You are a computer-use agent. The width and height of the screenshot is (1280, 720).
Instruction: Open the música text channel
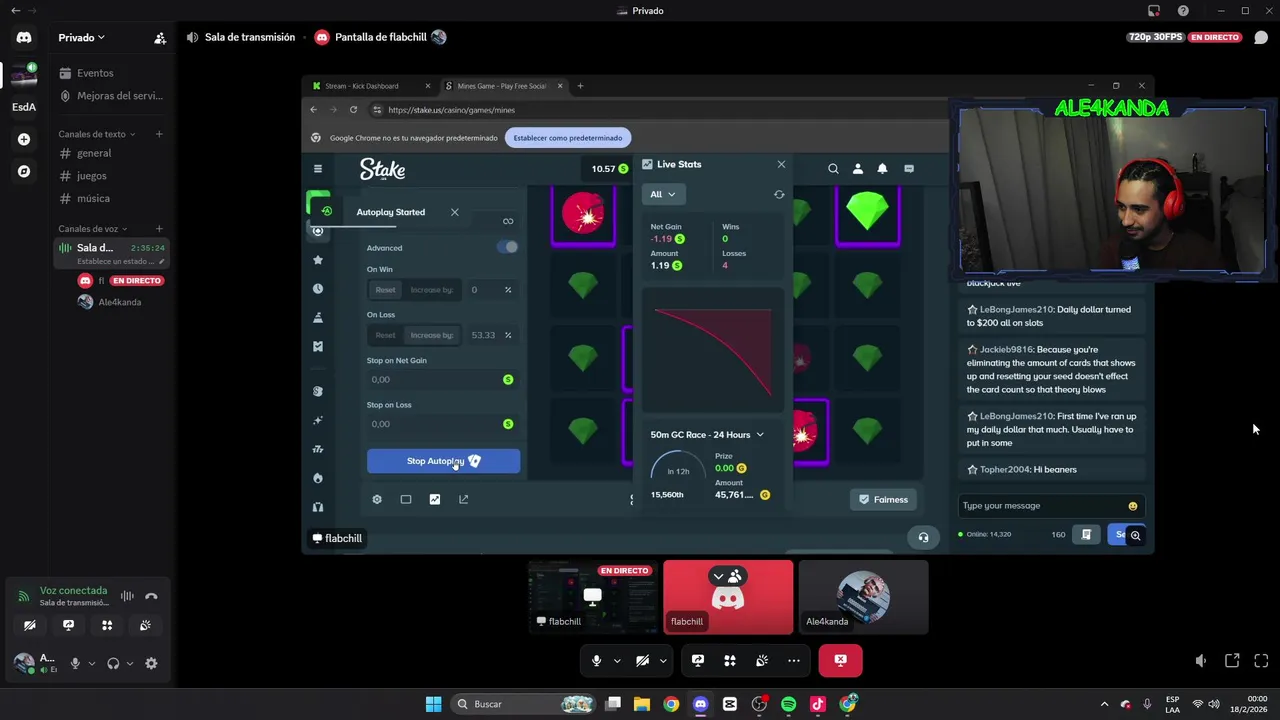pos(110,198)
